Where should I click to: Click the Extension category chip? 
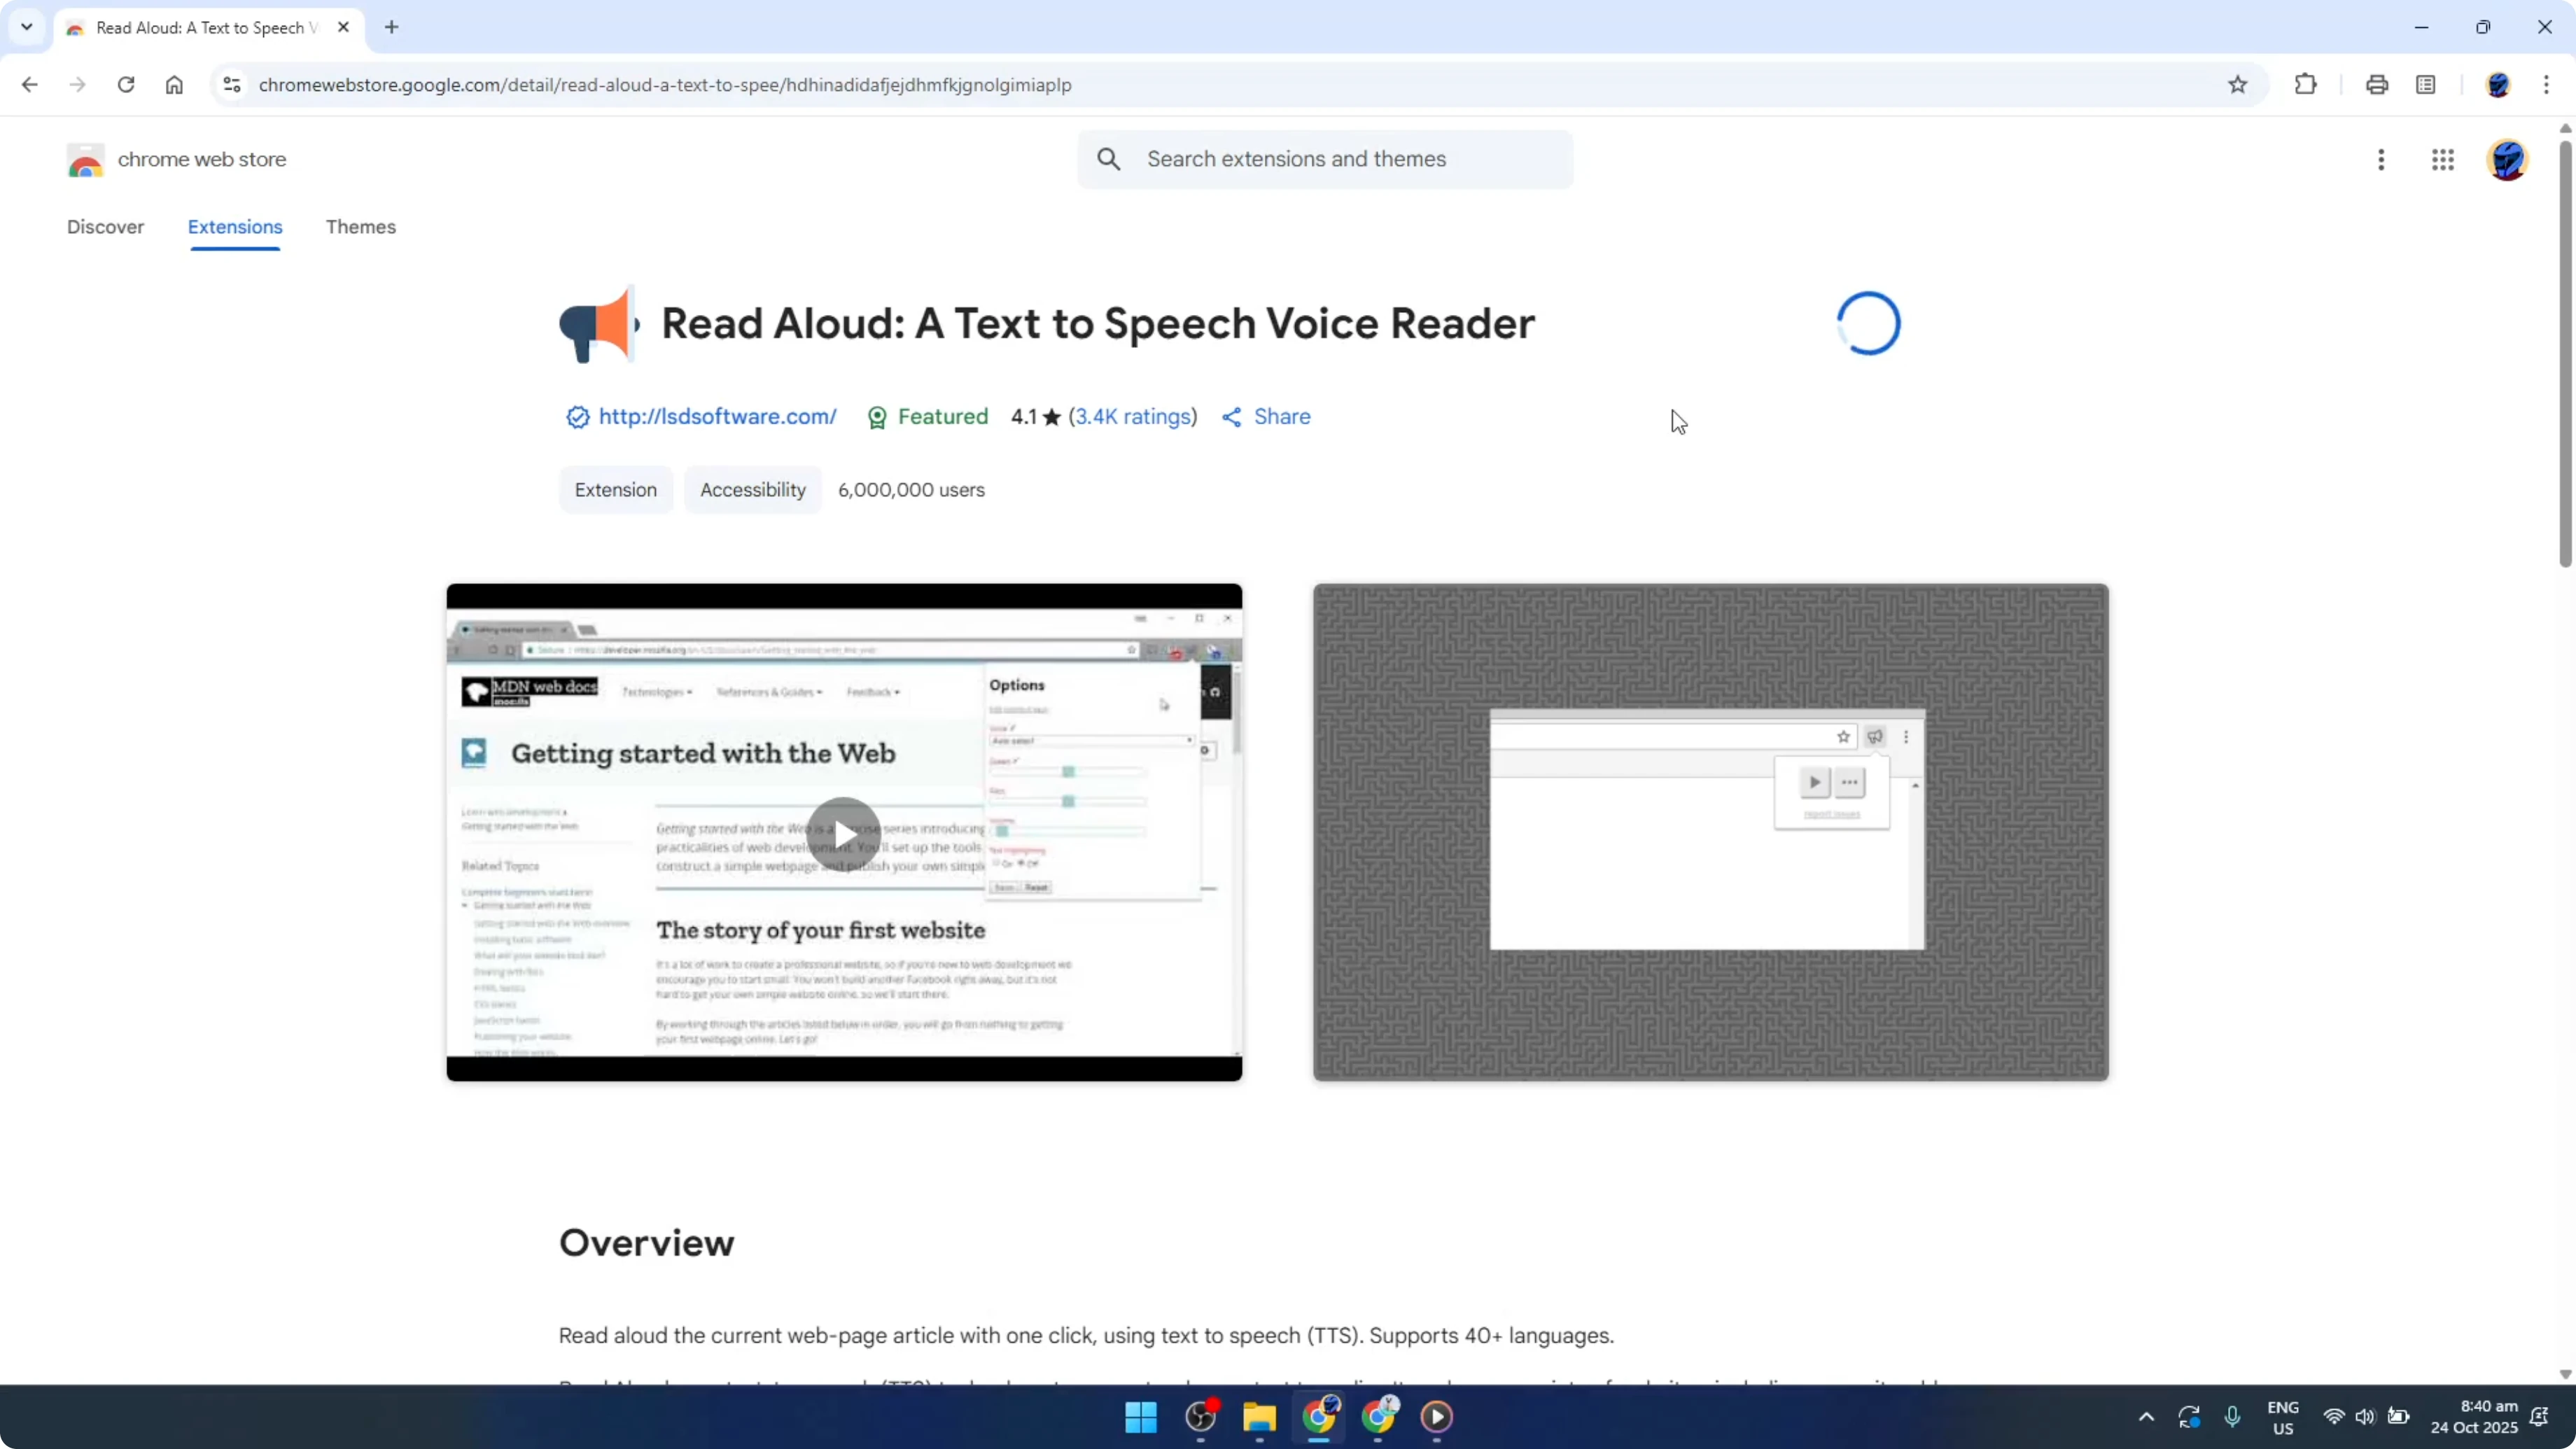(x=616, y=490)
